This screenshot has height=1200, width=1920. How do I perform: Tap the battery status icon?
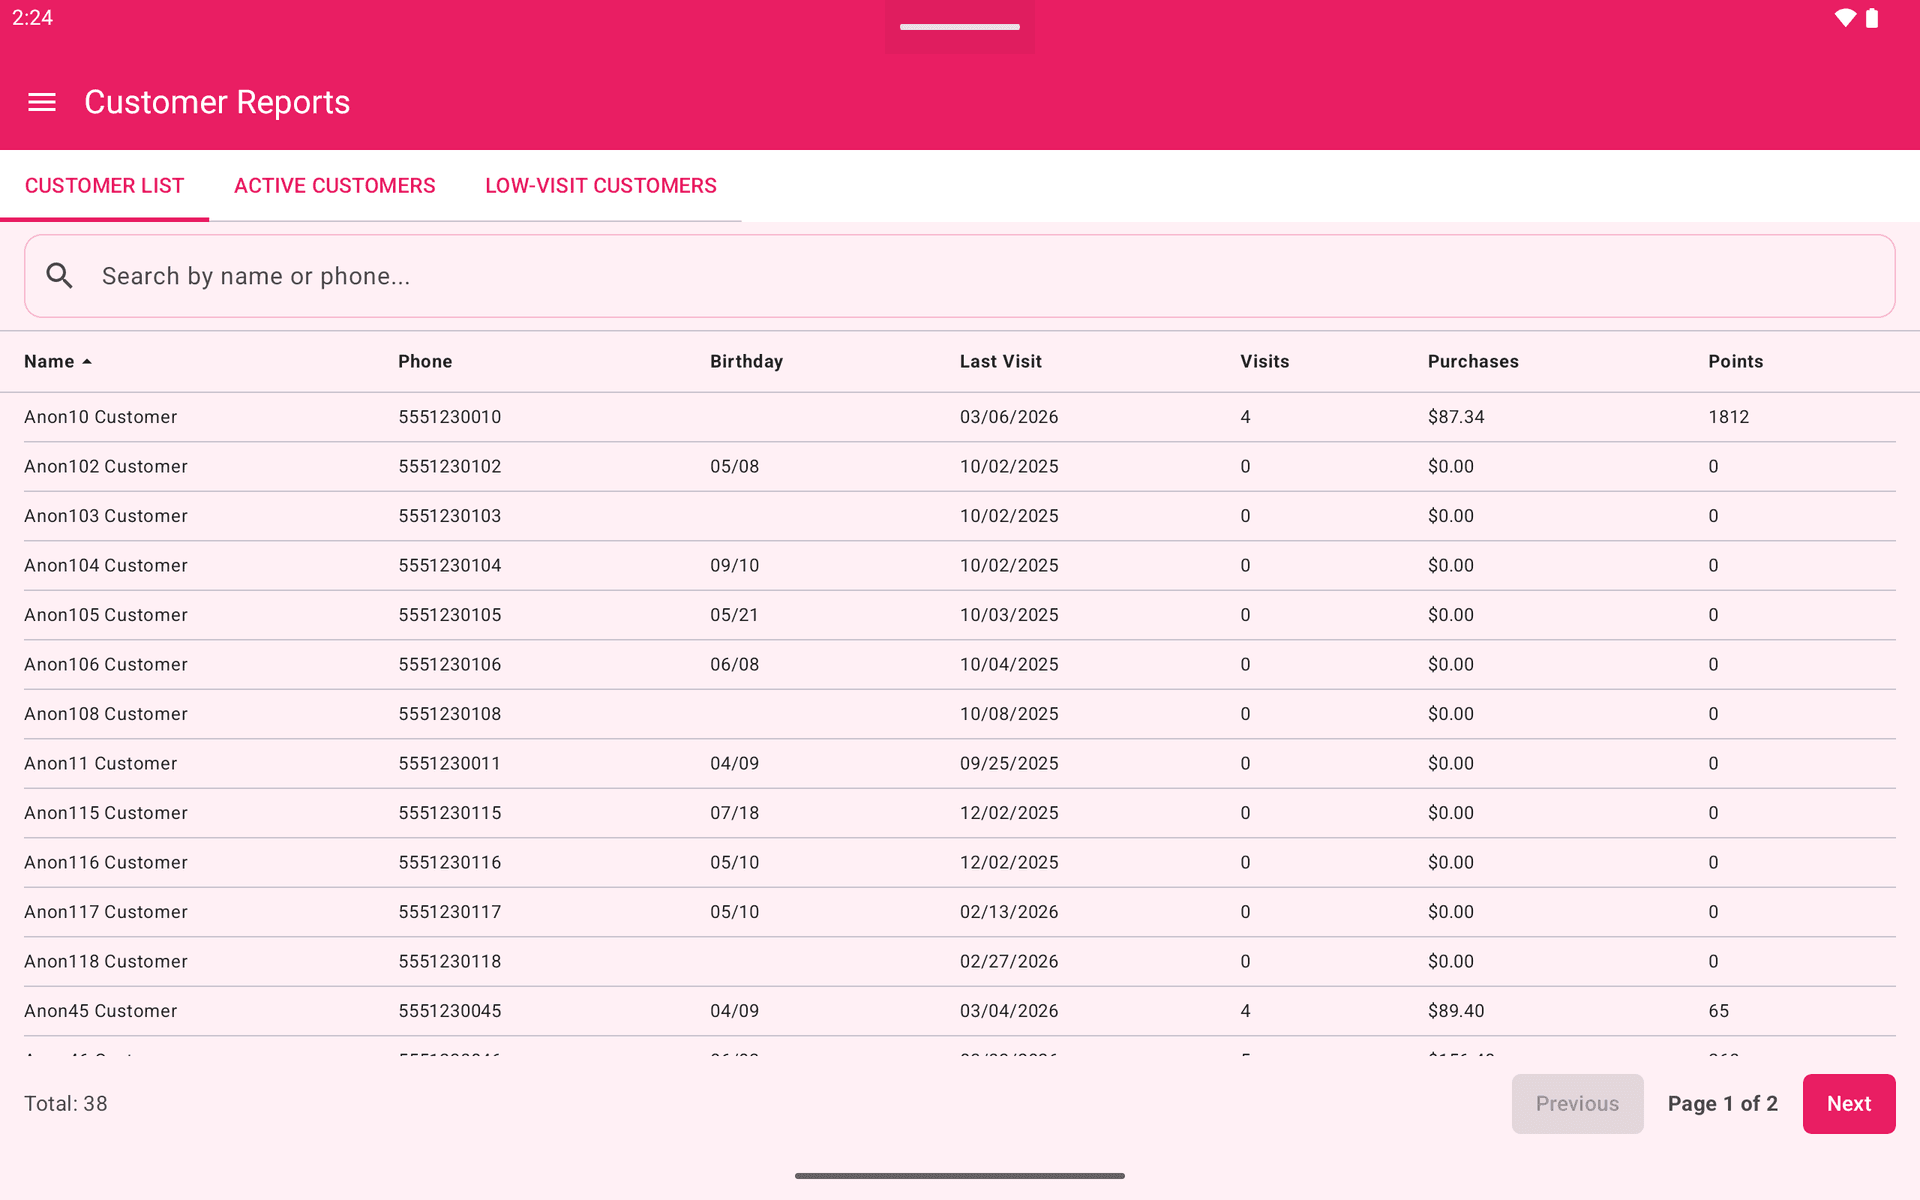[x=1872, y=18]
